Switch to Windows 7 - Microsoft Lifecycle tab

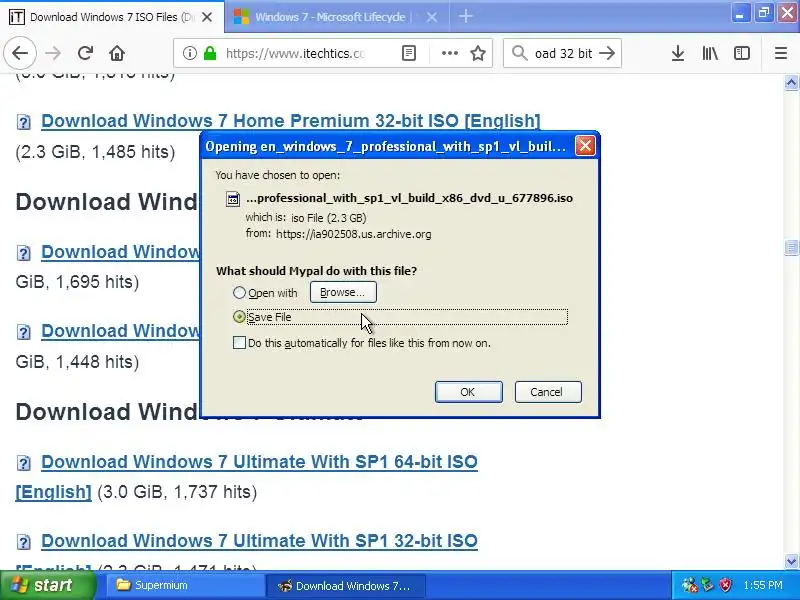coord(337,17)
